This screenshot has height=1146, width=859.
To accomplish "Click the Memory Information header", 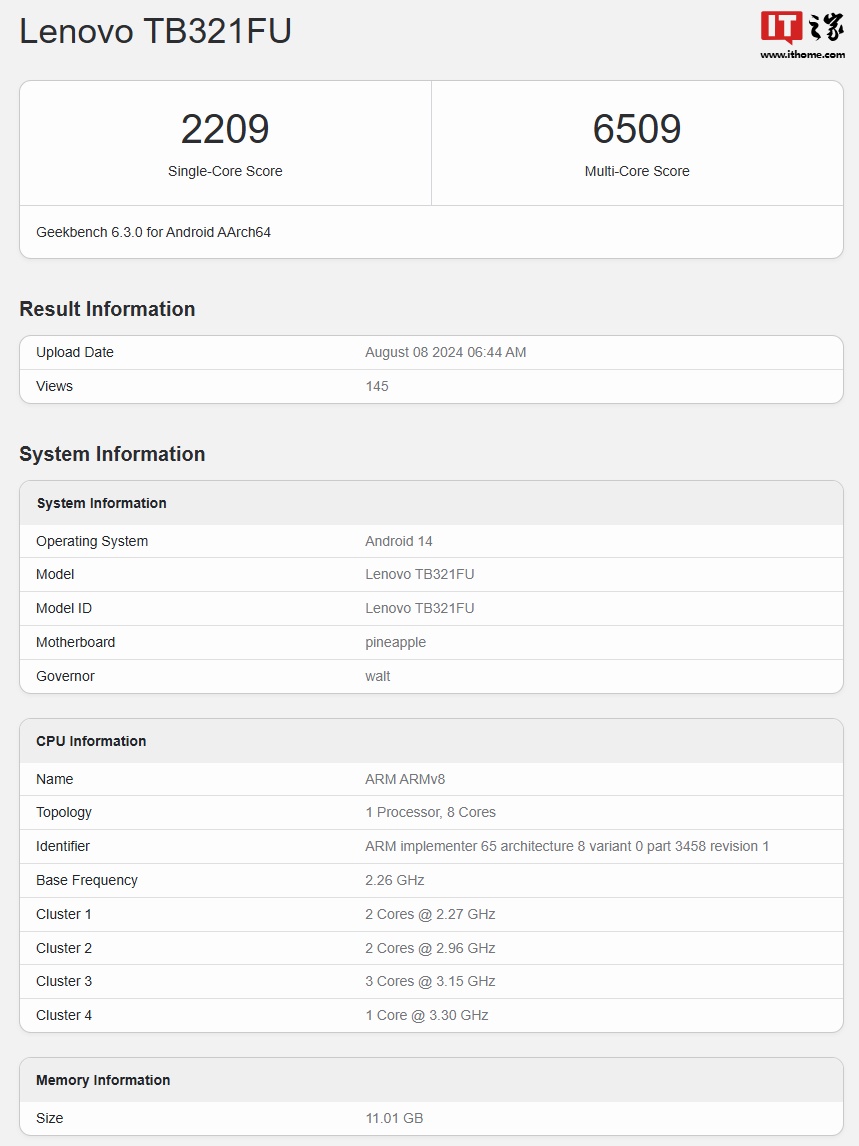I will click(103, 1080).
